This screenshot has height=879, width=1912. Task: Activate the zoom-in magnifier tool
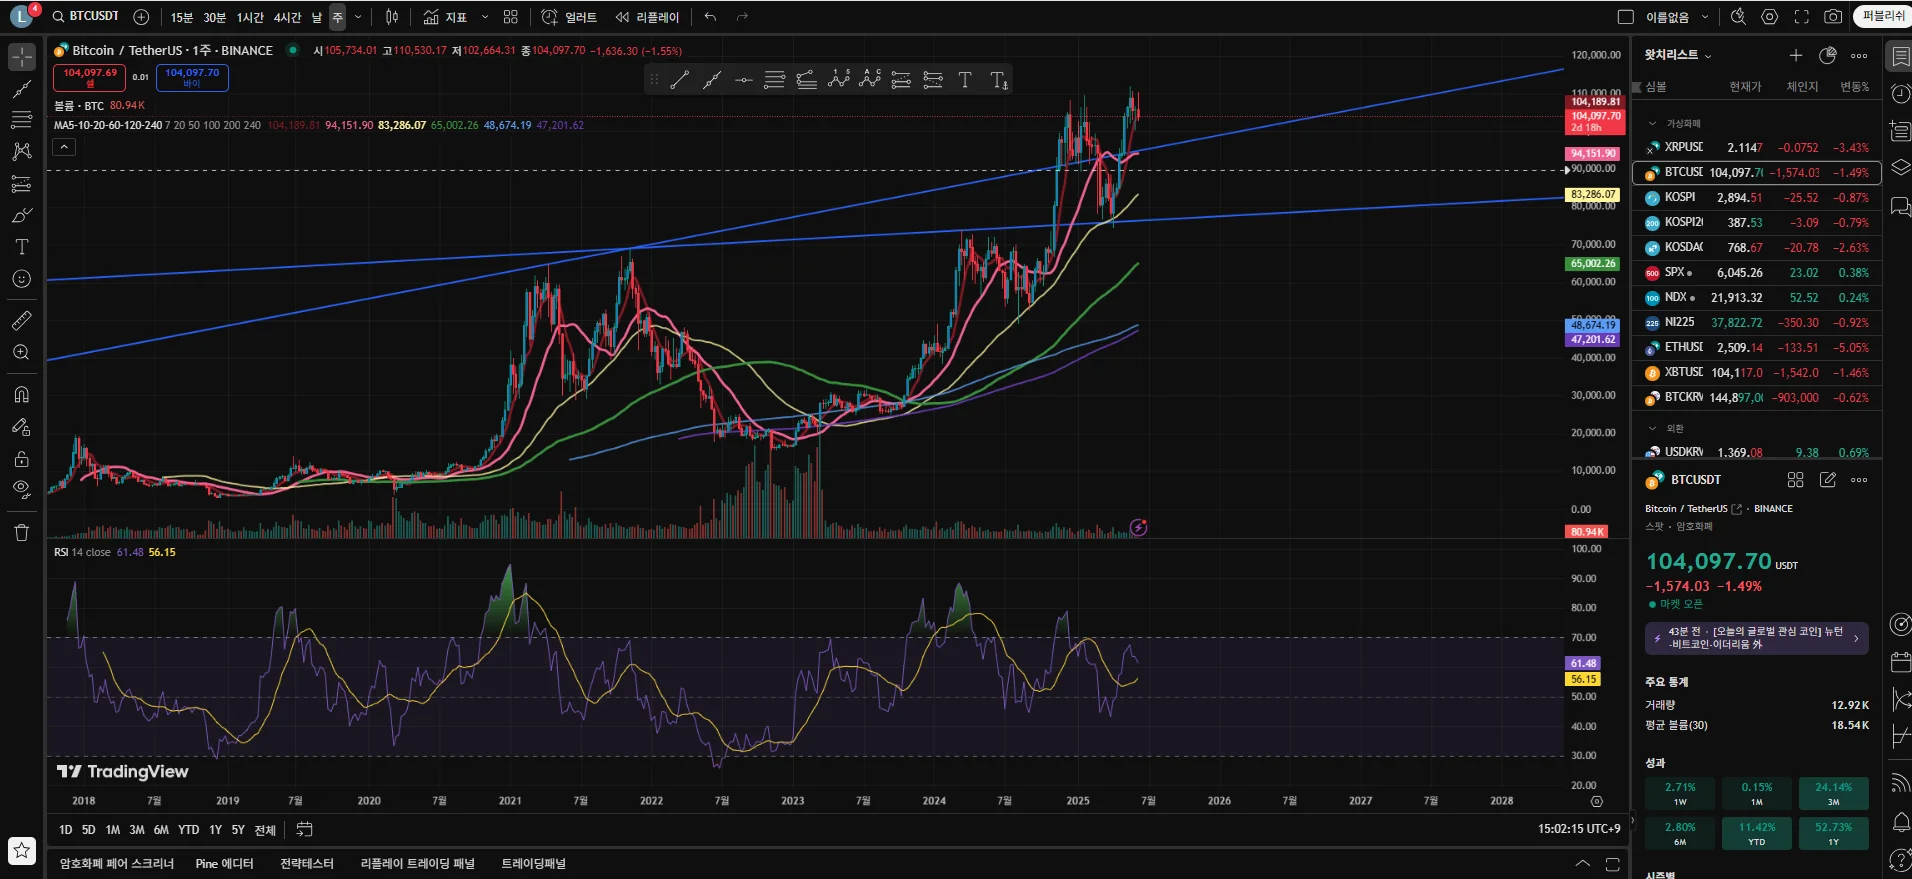[x=21, y=352]
